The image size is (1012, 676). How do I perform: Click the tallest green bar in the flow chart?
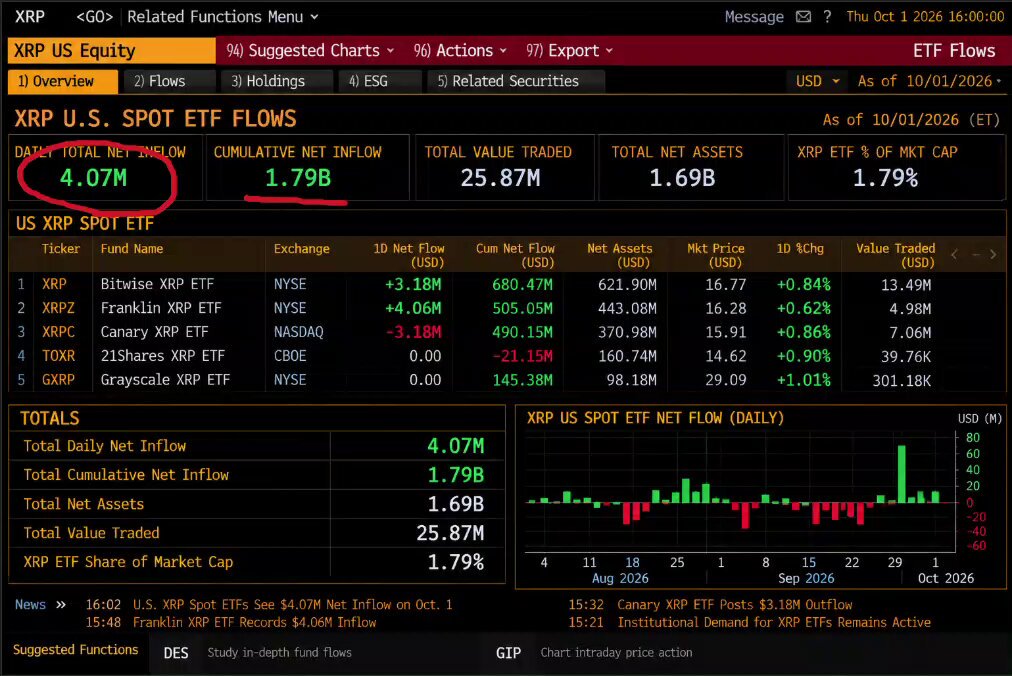[902, 474]
